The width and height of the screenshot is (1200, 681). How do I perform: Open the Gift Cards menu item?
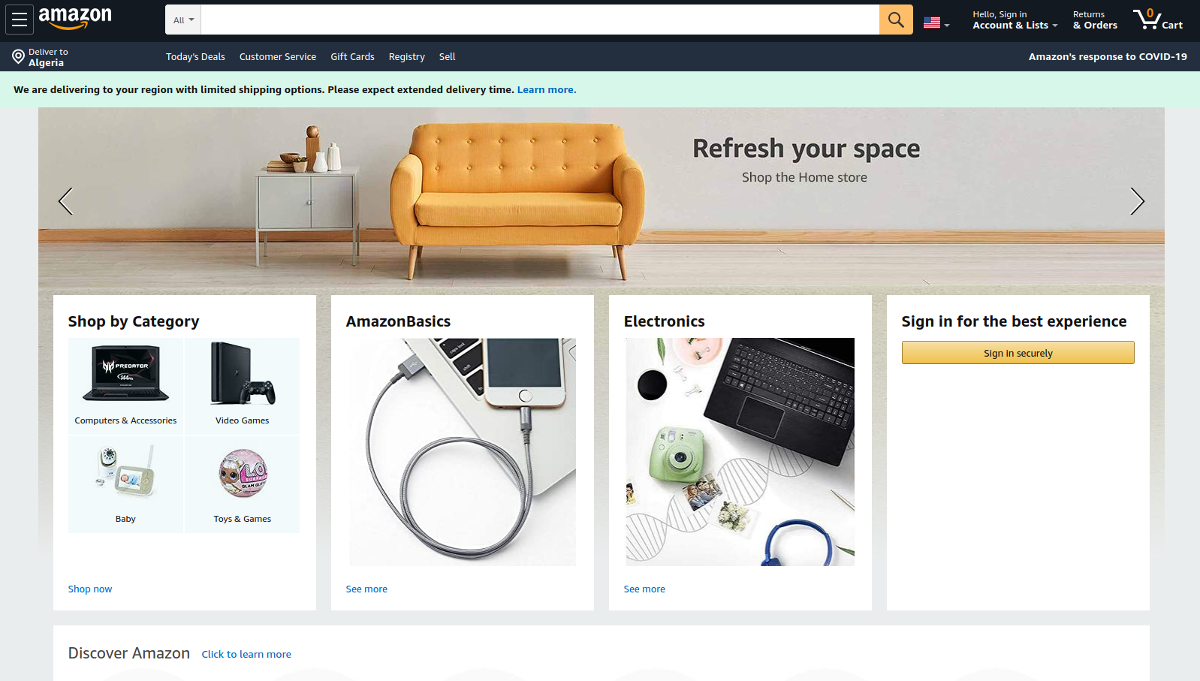click(352, 57)
